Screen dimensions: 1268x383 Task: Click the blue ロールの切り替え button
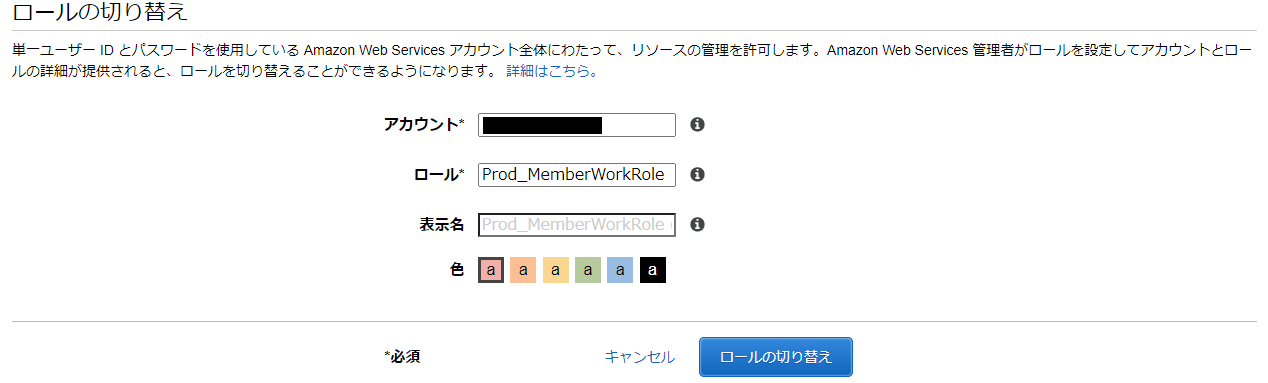point(776,357)
